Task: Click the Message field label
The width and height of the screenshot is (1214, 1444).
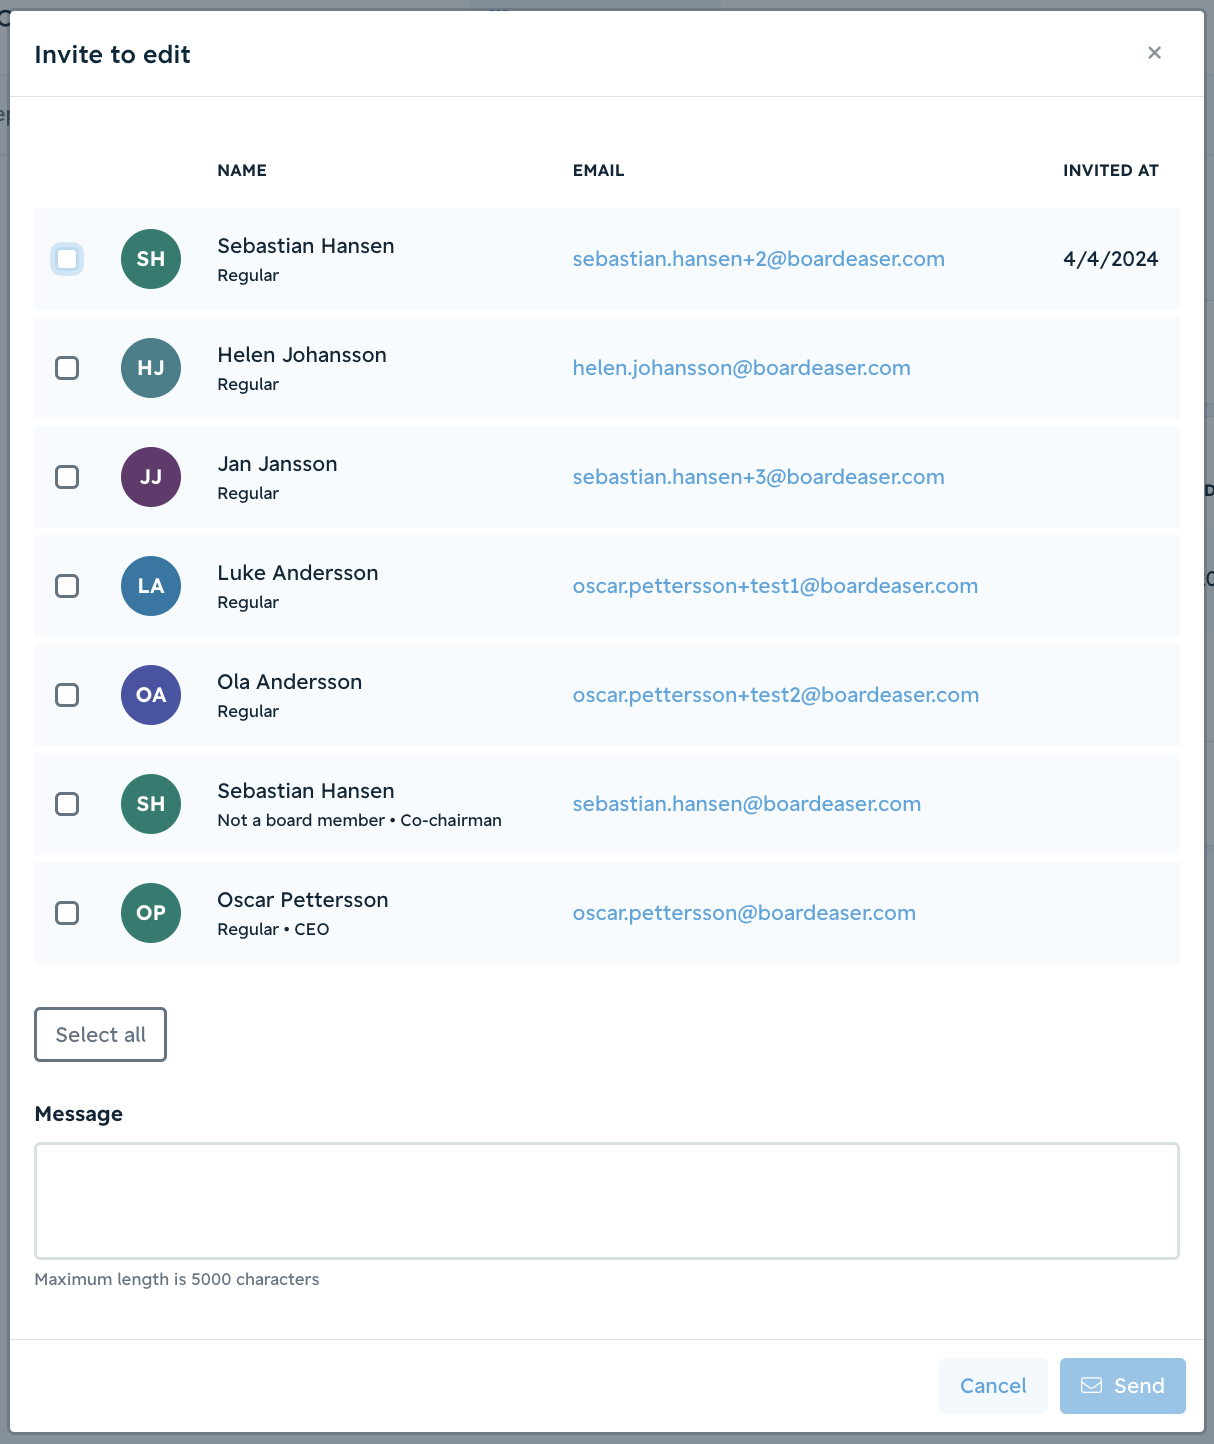Action: 79,1114
